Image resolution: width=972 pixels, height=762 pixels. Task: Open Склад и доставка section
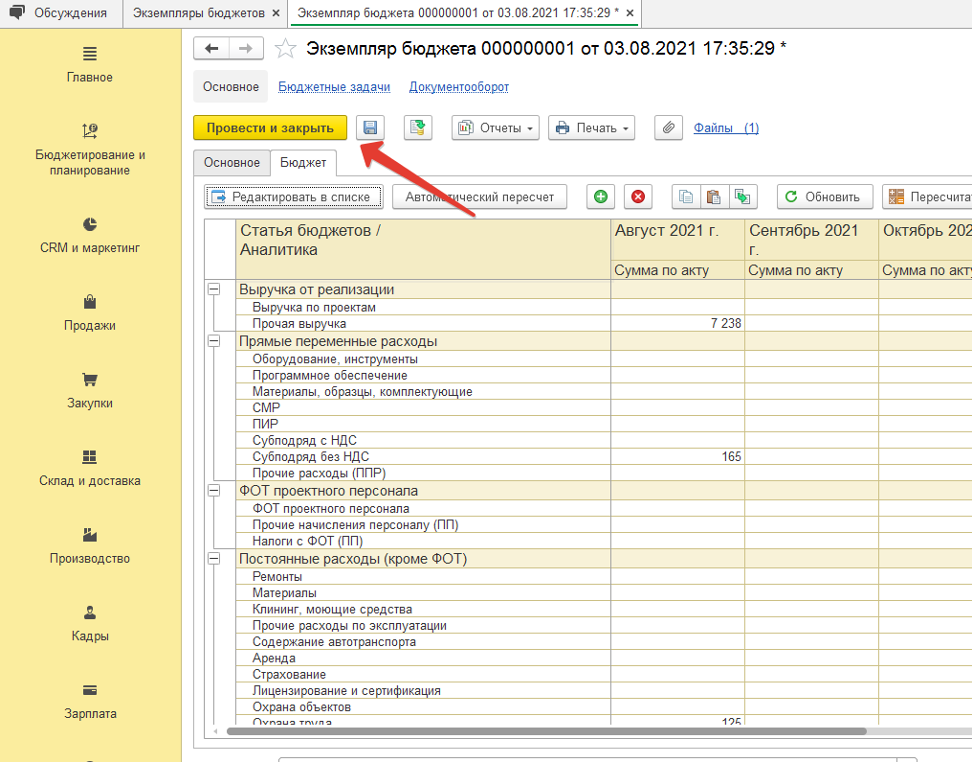click(x=90, y=468)
